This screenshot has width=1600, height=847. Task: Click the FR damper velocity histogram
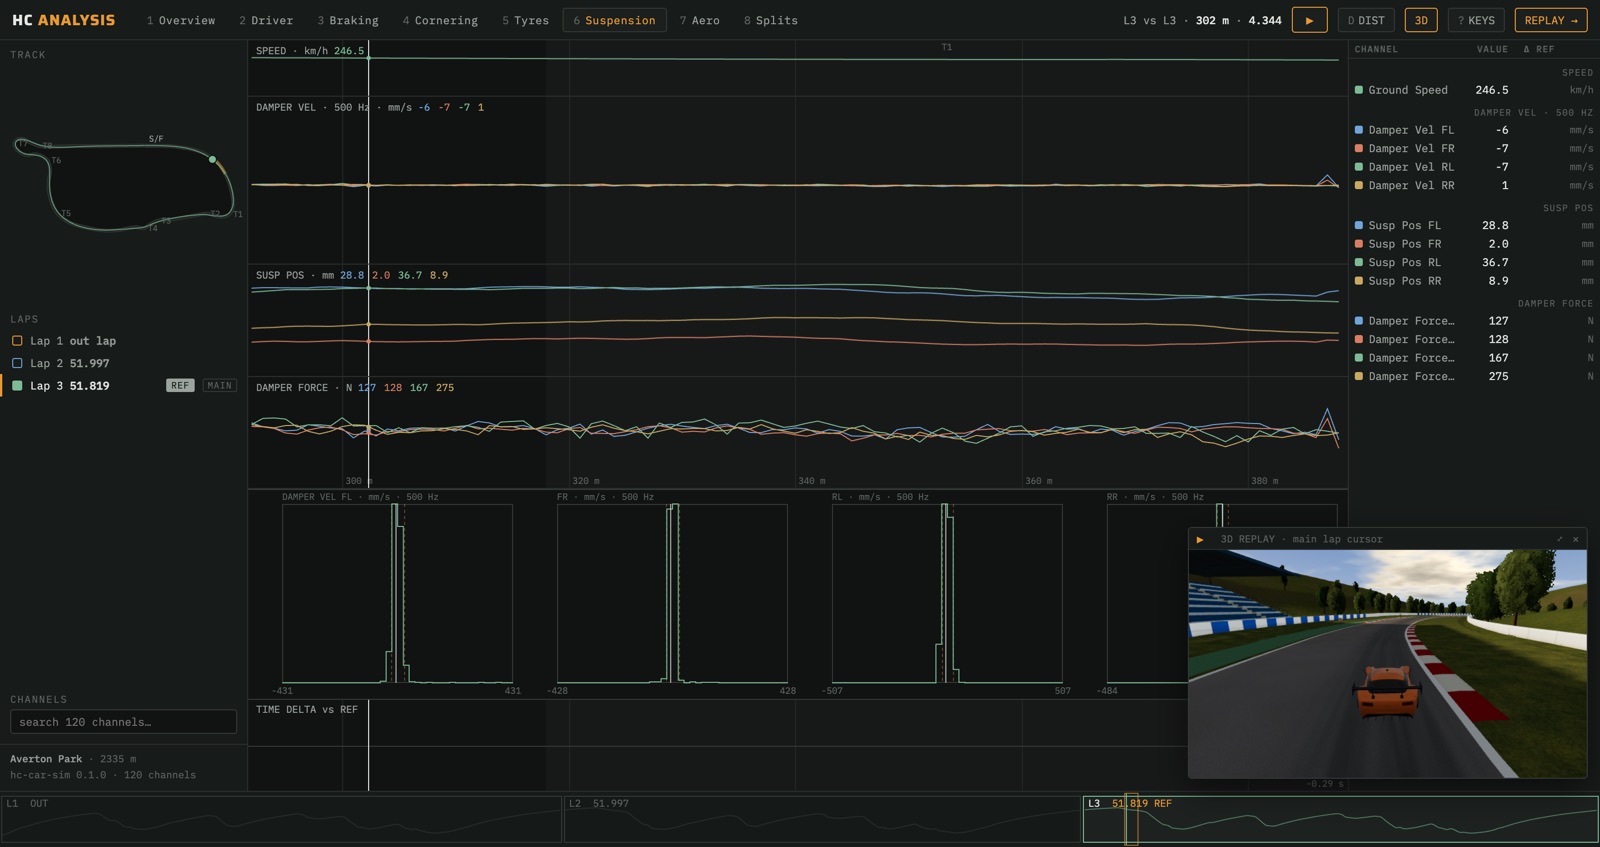click(x=672, y=594)
